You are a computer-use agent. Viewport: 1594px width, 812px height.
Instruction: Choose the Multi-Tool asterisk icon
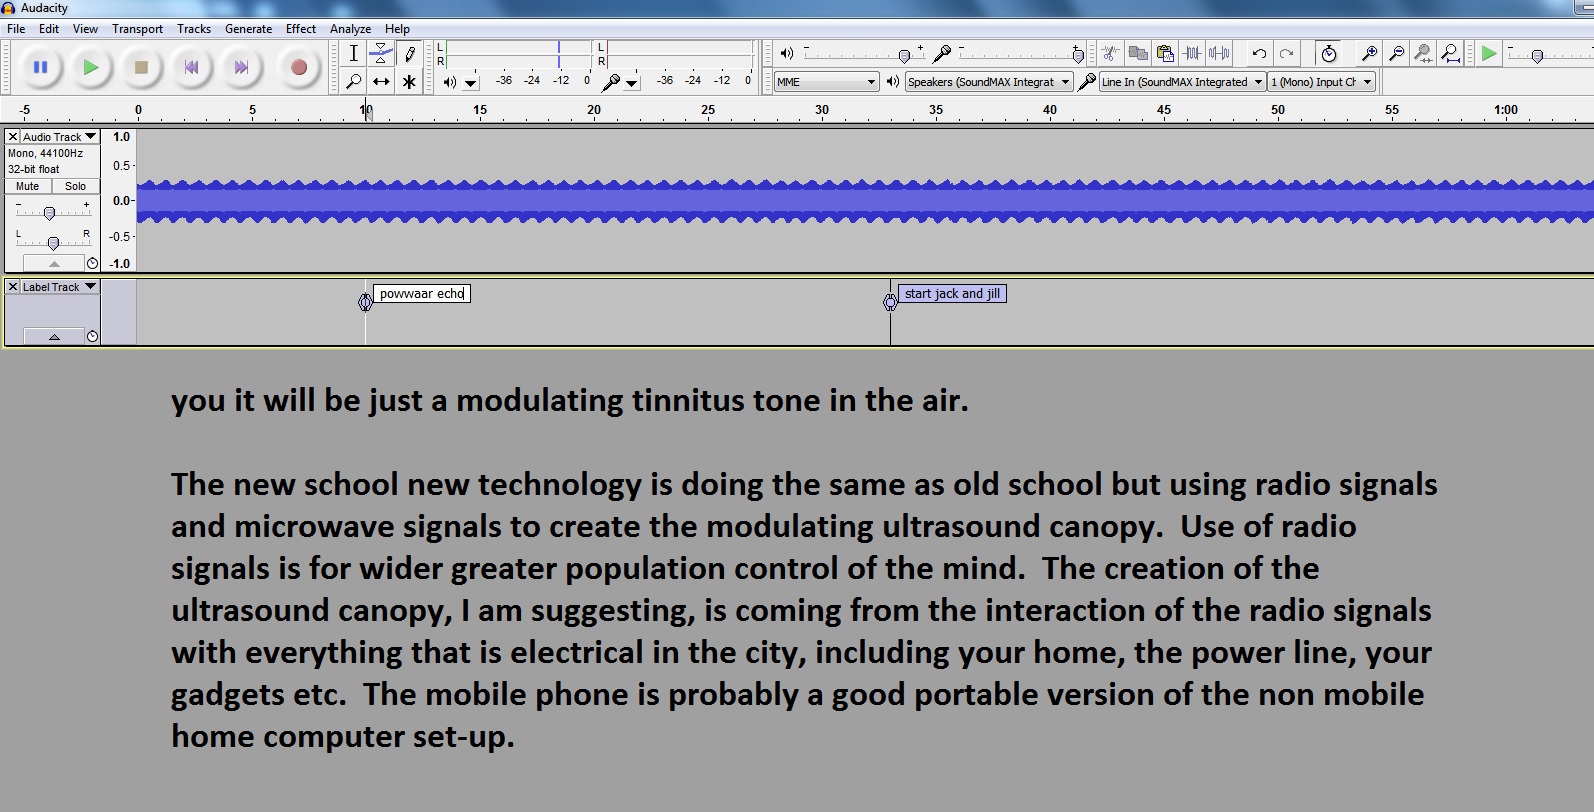click(409, 82)
